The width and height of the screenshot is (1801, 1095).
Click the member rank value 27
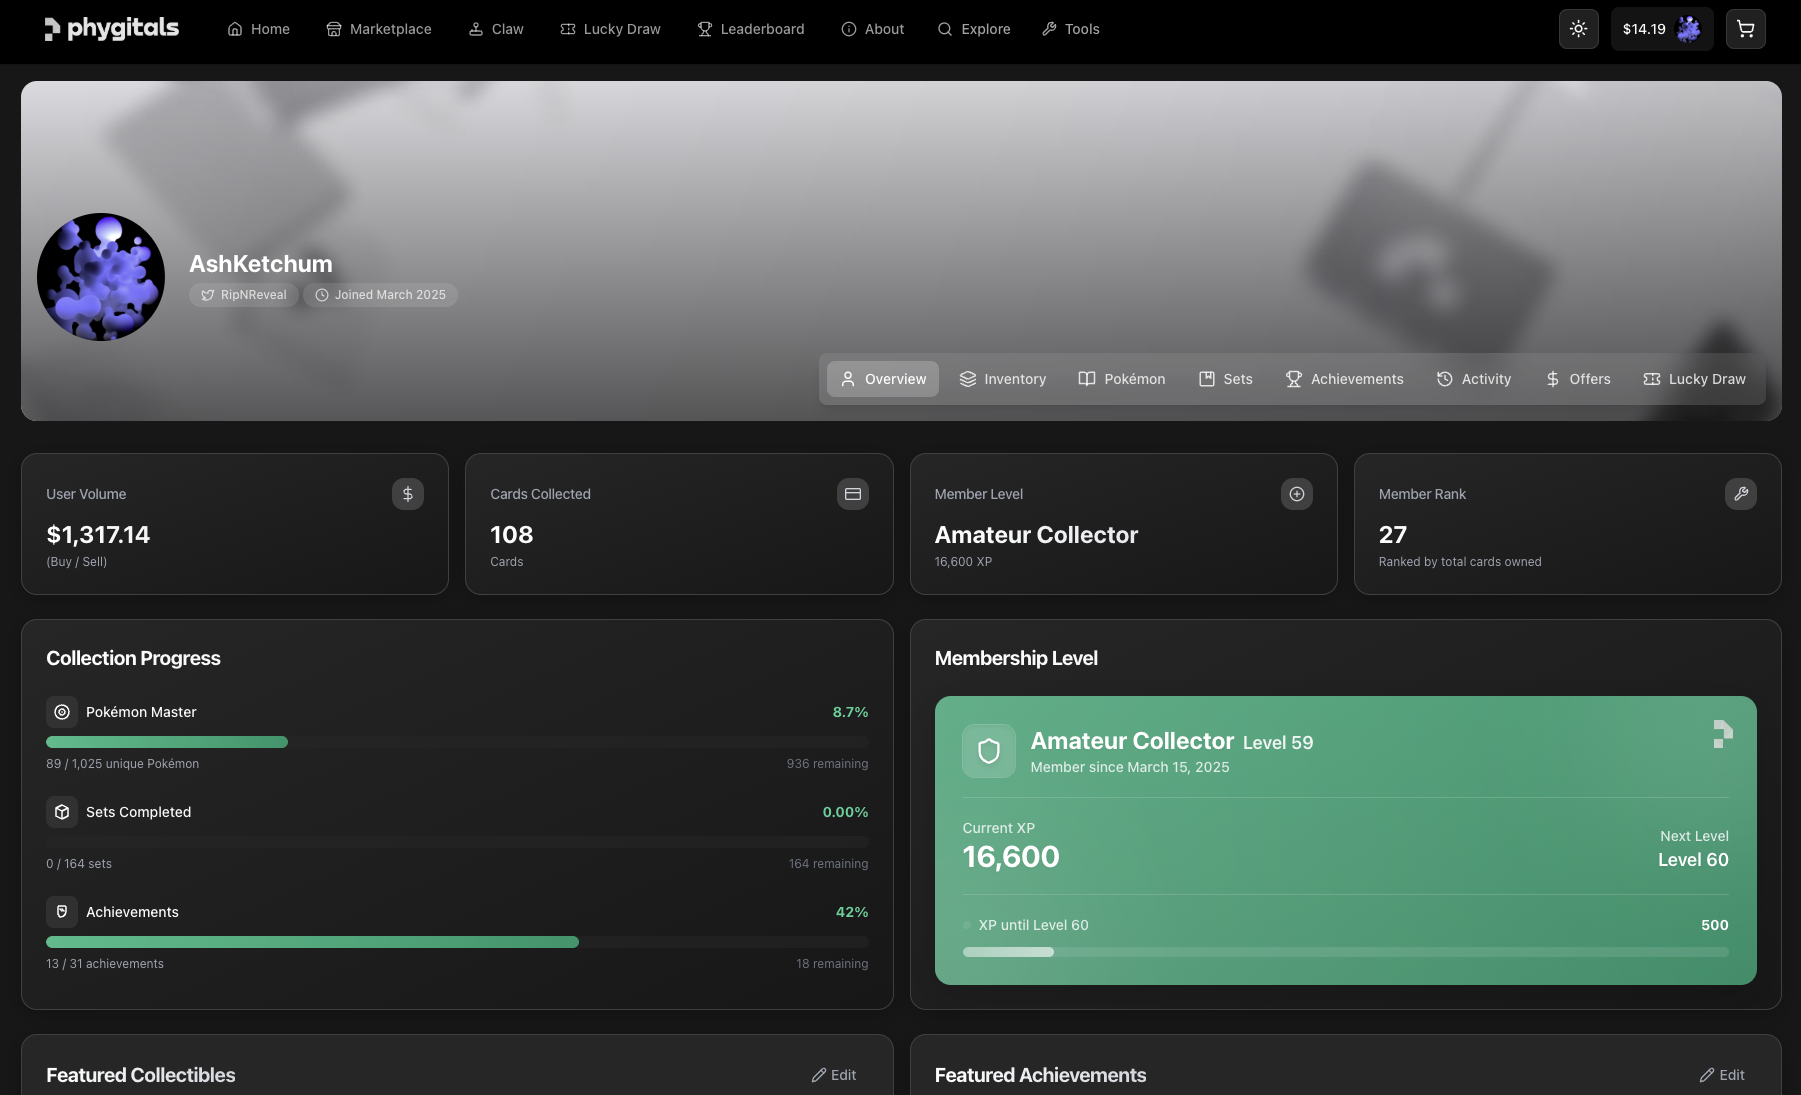1393,535
